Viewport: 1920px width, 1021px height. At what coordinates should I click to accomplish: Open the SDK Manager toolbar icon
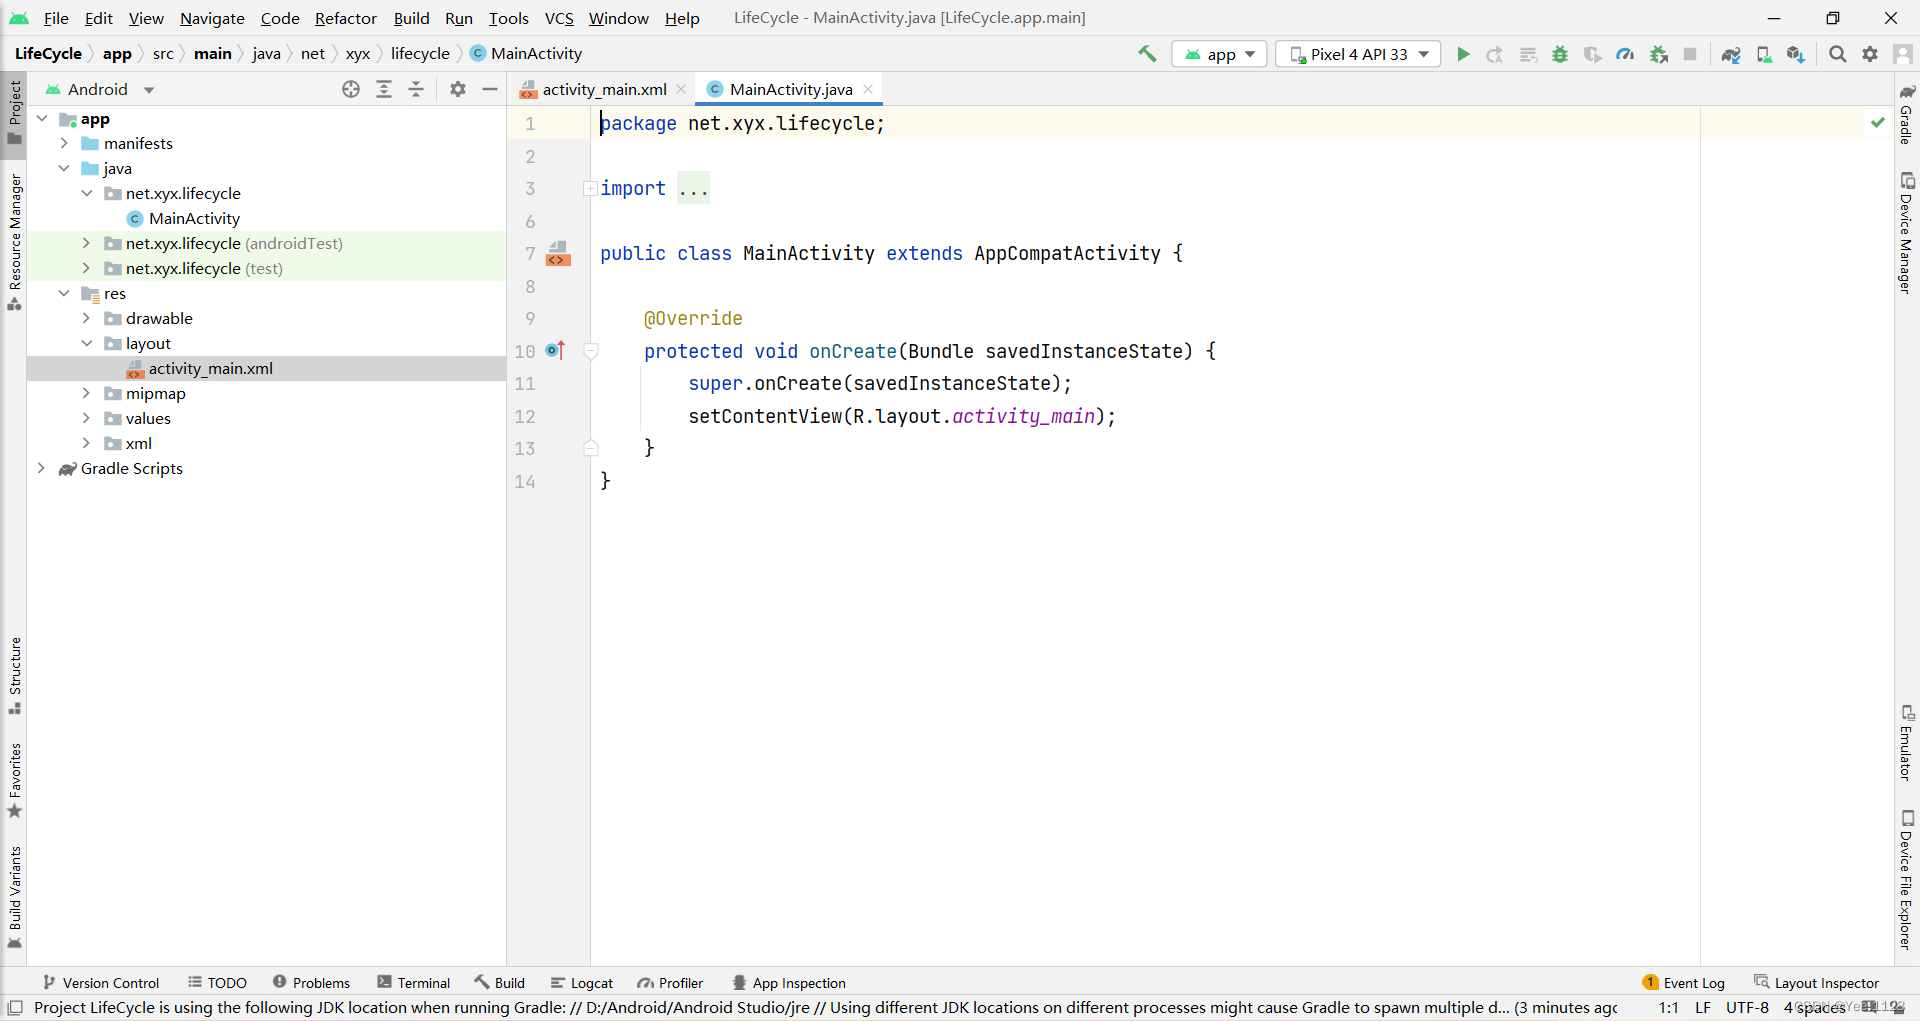pos(1796,54)
